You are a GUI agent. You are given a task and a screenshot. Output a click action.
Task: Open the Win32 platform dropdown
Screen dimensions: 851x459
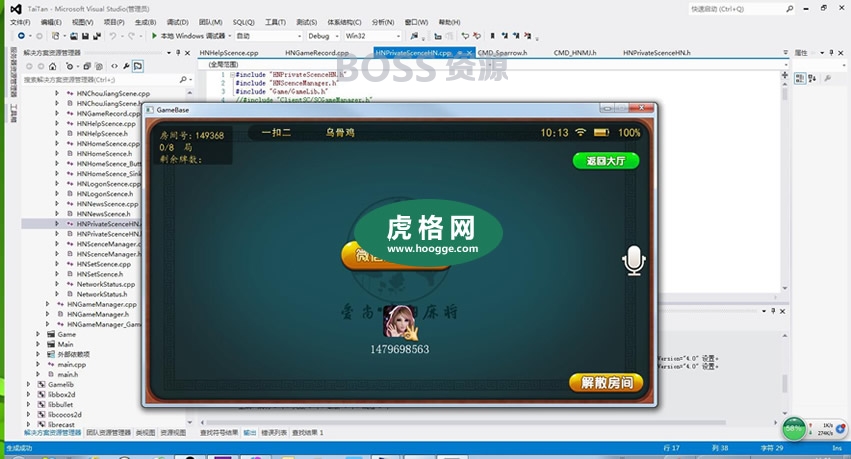(372, 36)
